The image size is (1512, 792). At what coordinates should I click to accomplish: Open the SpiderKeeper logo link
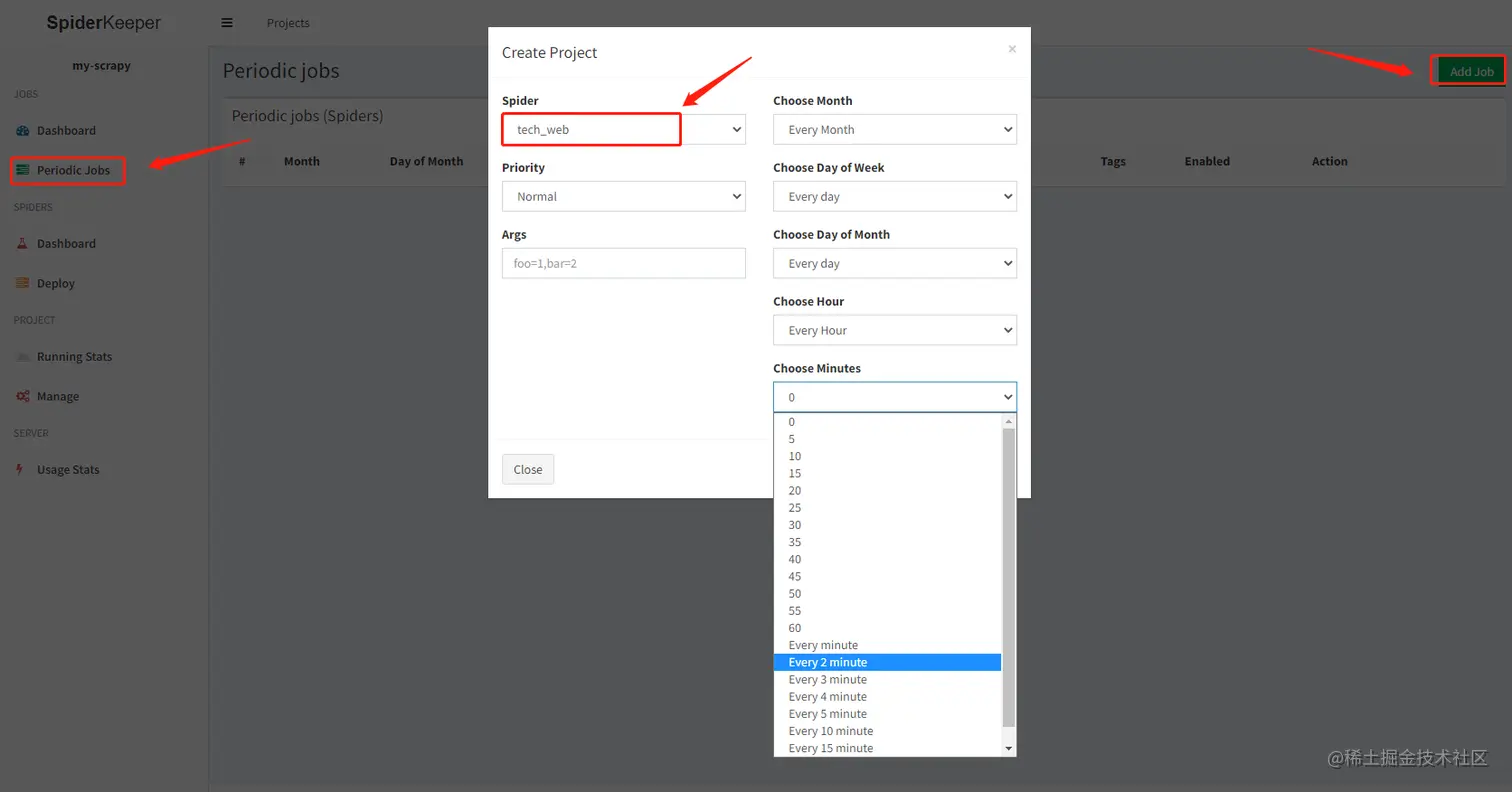pyautogui.click(x=104, y=23)
